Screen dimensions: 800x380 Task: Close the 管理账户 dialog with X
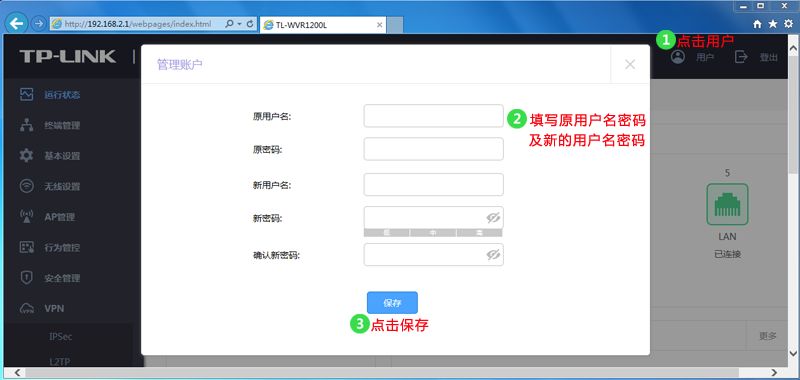pyautogui.click(x=630, y=64)
